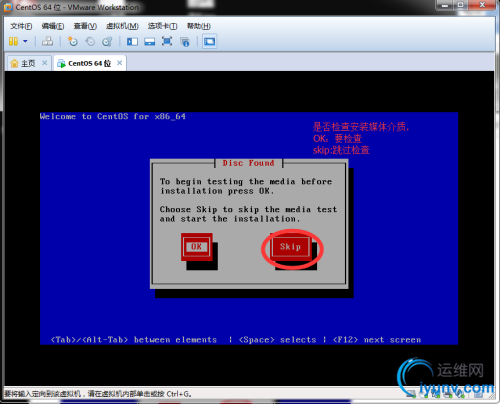
Task: Take a snapshot with the clock-plus icon
Action: (72, 41)
